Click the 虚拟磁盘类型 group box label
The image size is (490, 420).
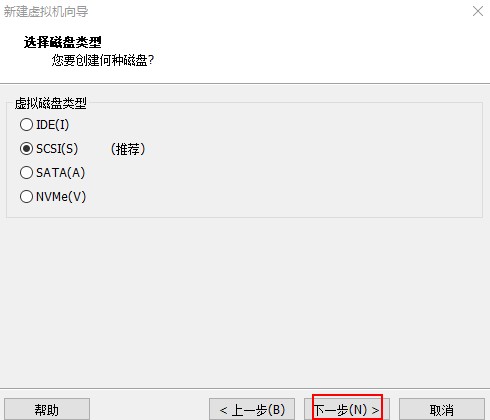click(x=51, y=103)
